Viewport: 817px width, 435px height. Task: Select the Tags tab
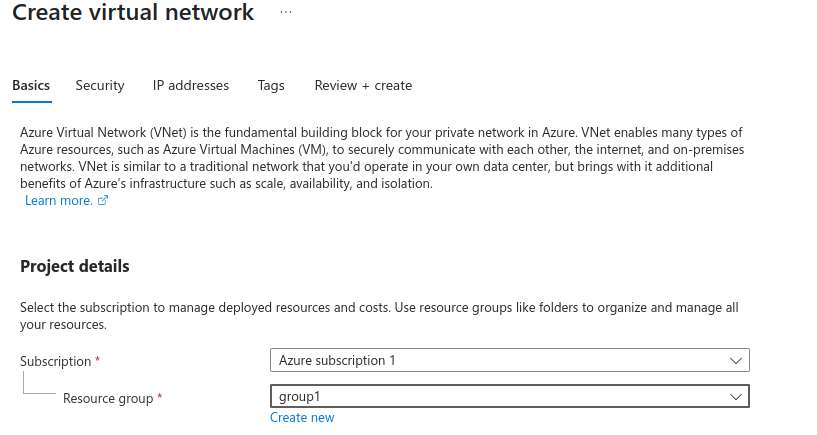coord(271,86)
